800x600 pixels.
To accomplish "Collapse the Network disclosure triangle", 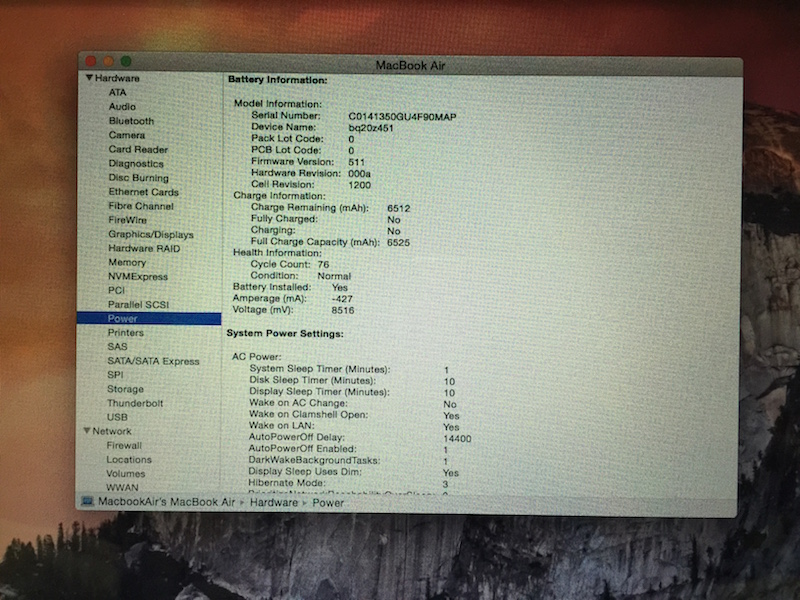I will pos(87,431).
